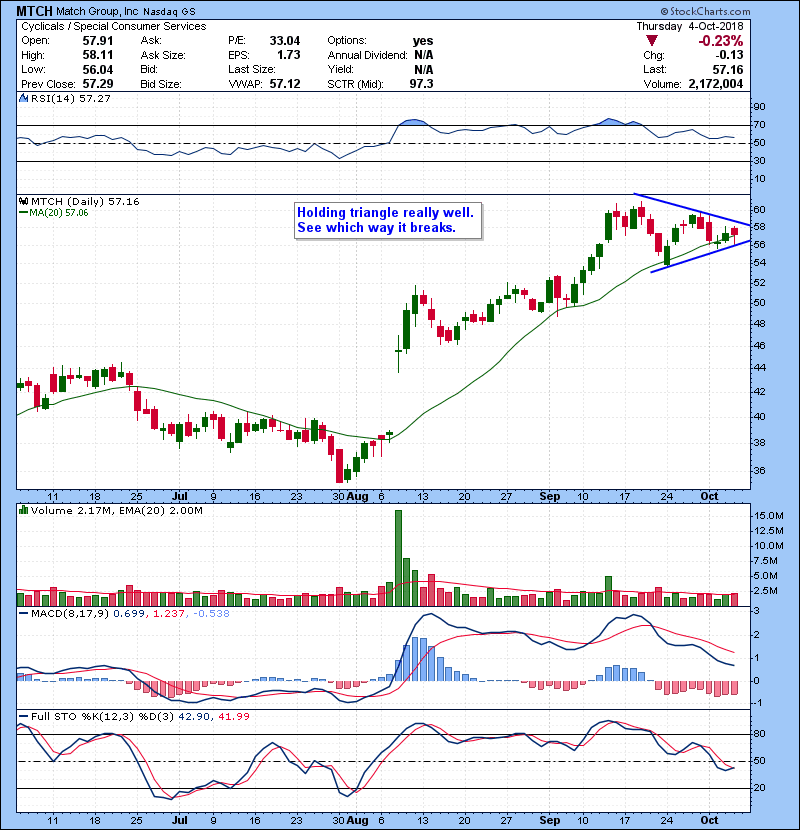
Task: Click the SCTR (Mid) value 97.3
Action: [x=421, y=84]
